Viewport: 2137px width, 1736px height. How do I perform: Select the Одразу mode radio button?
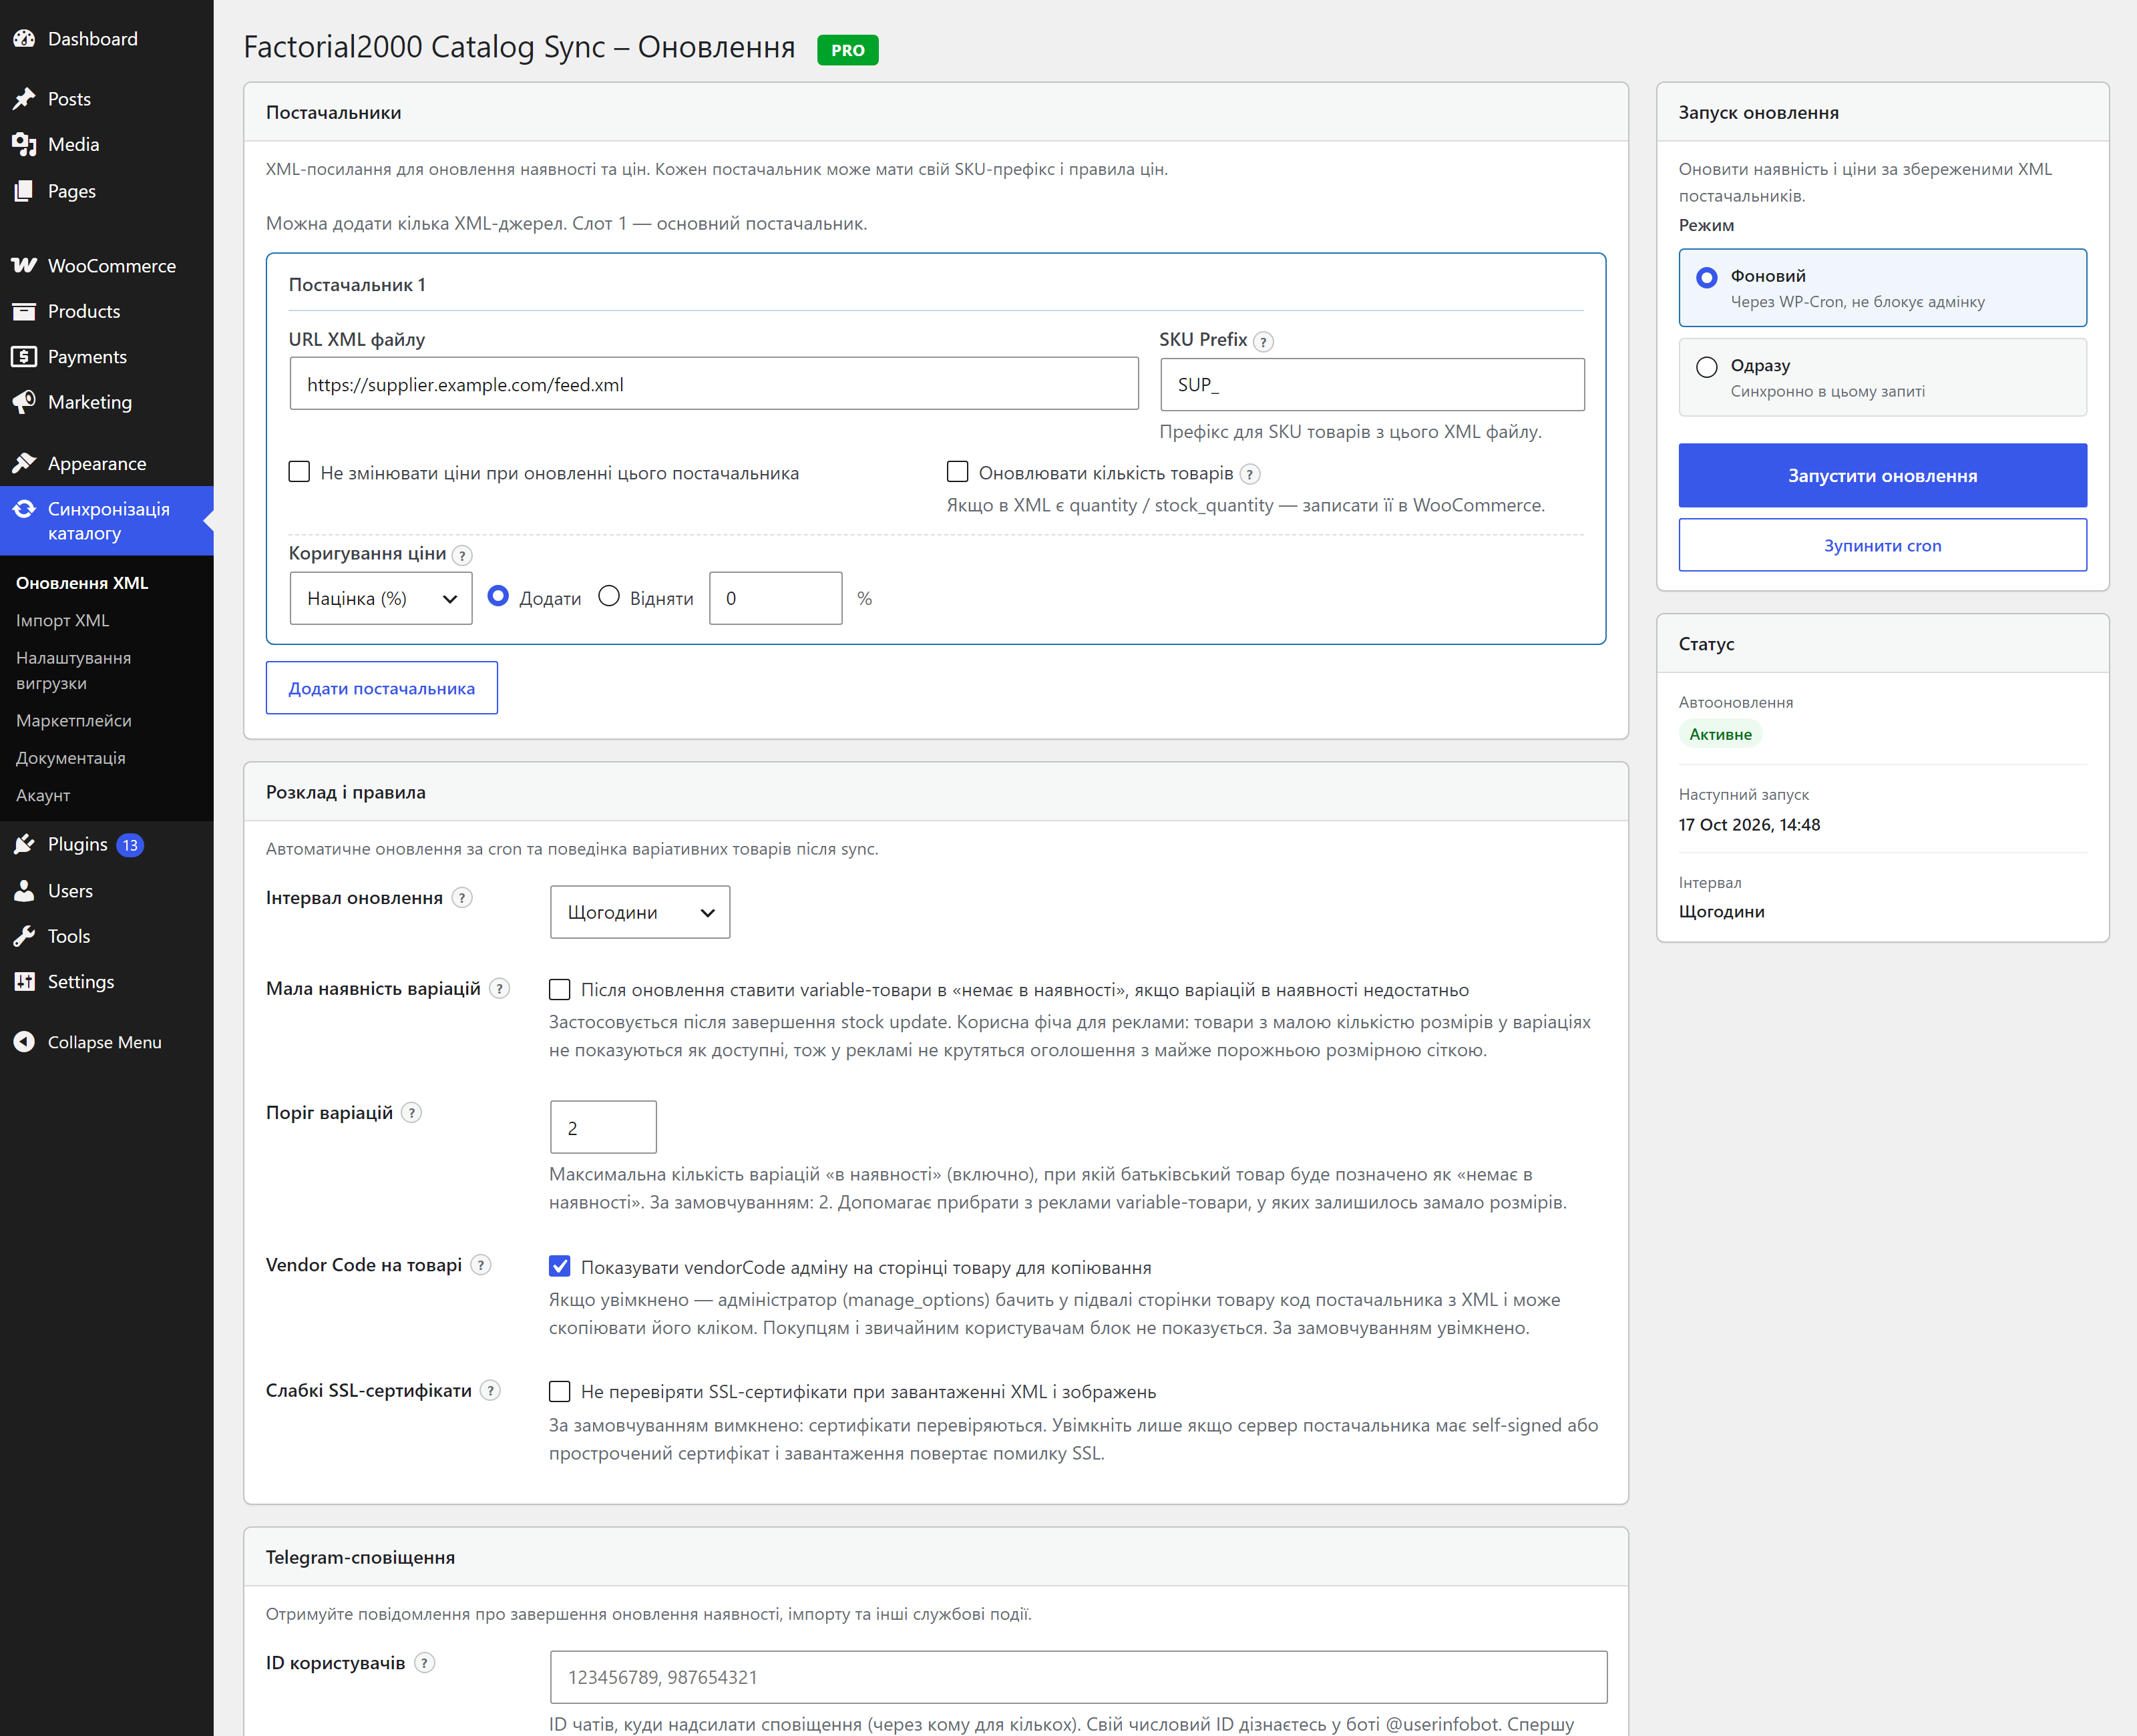coord(1706,367)
